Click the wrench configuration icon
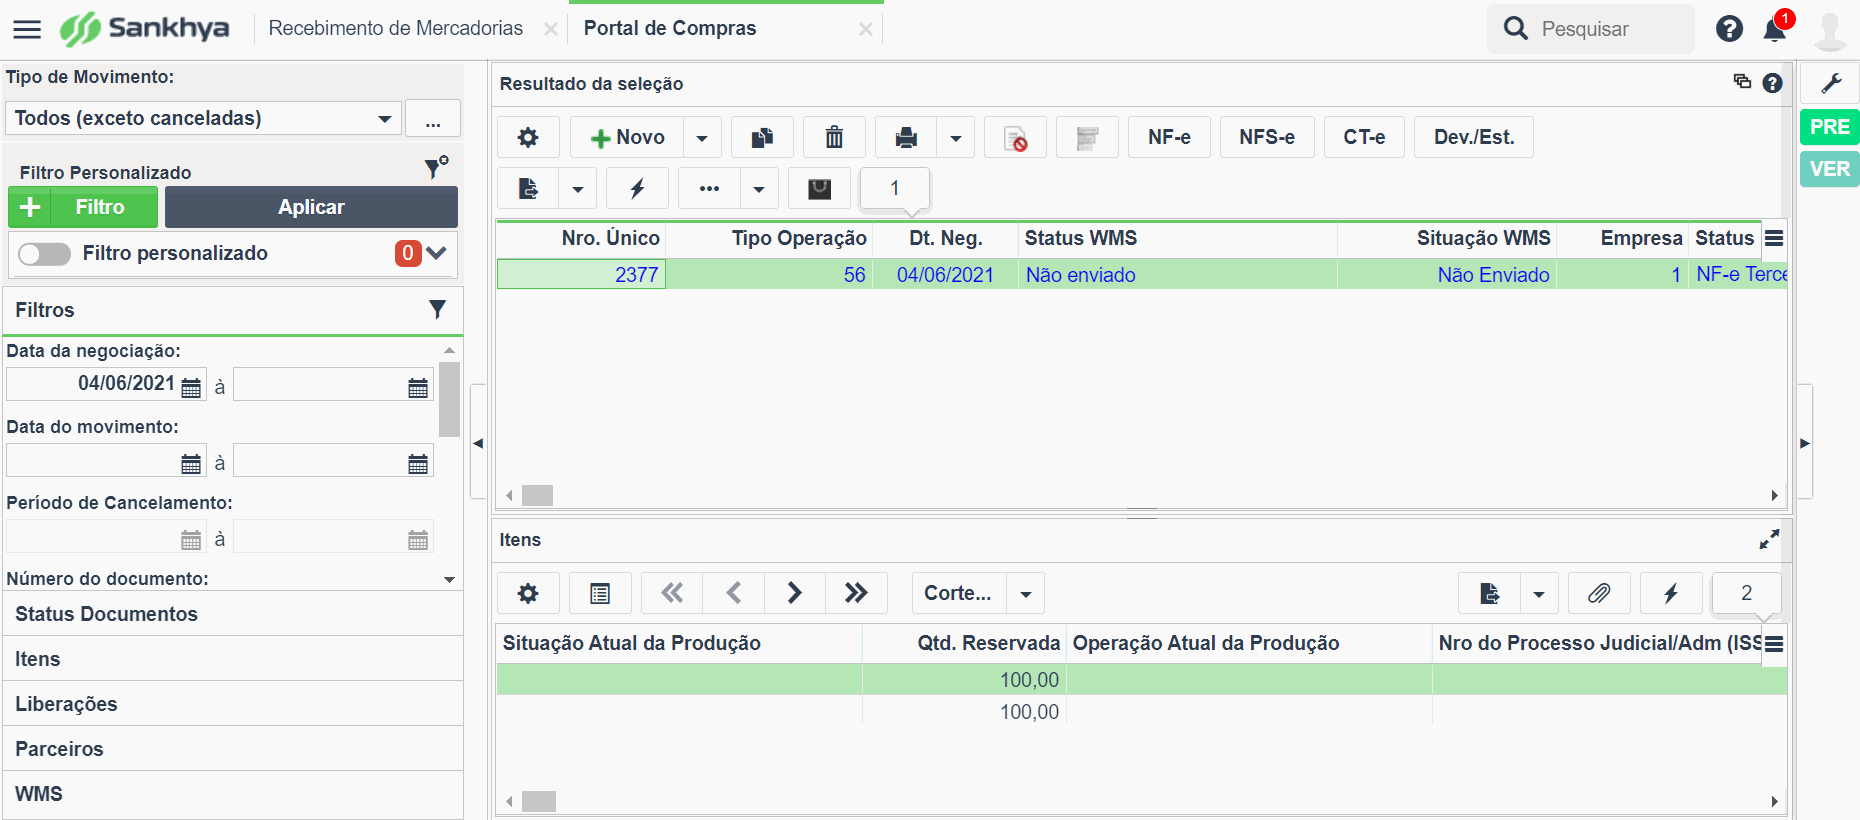The width and height of the screenshot is (1860, 820). 1830,83
